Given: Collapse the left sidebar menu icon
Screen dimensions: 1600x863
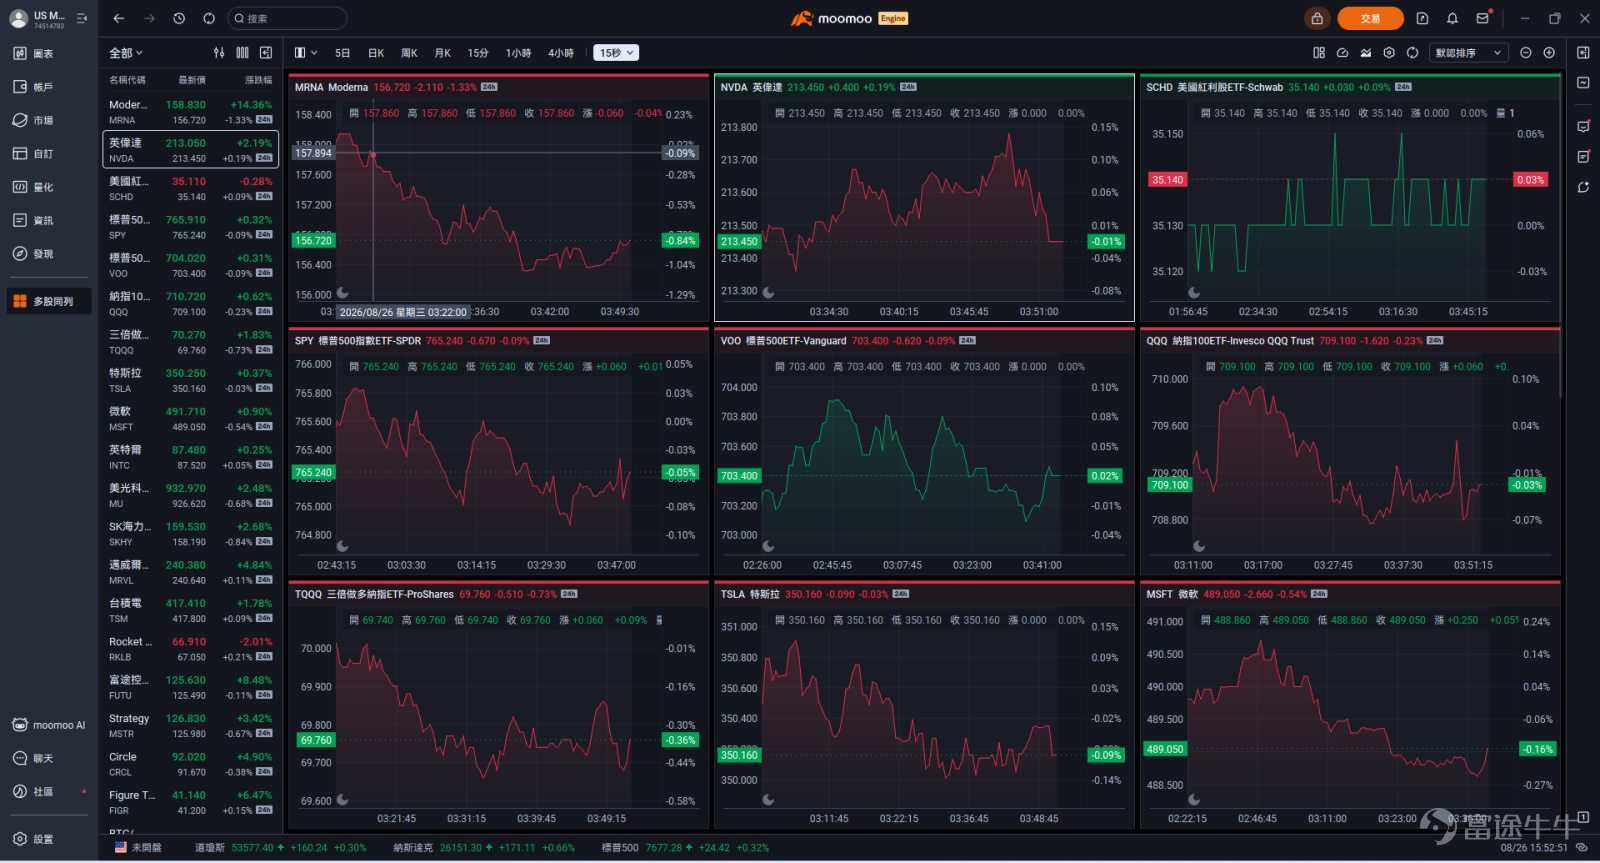Looking at the screenshot, I should 82,18.
